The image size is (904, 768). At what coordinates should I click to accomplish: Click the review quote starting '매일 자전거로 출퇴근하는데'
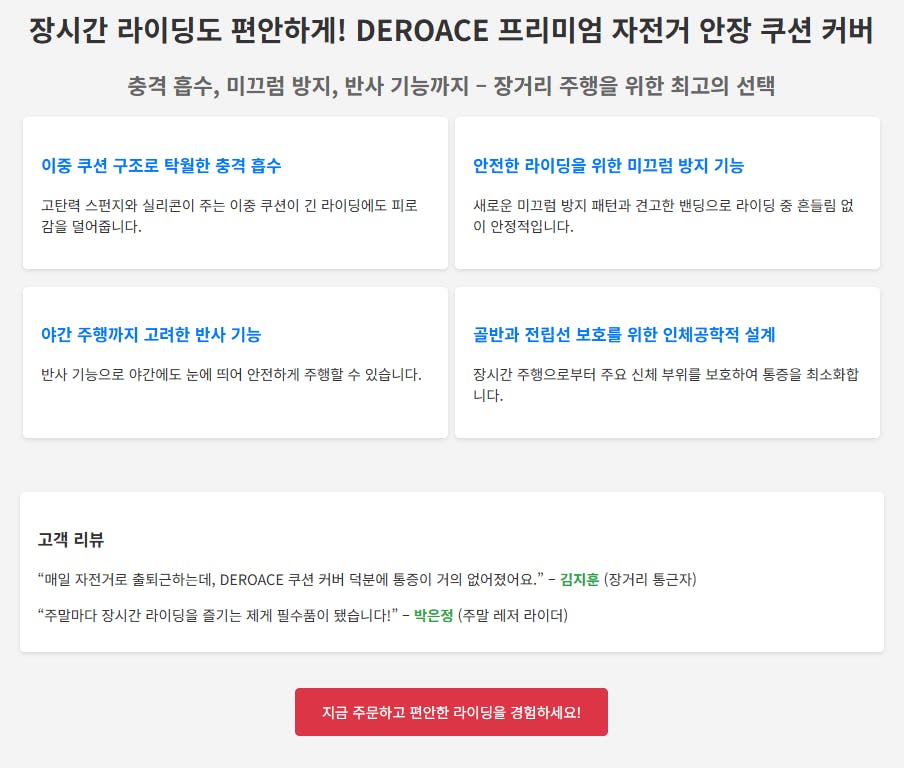click(x=291, y=579)
